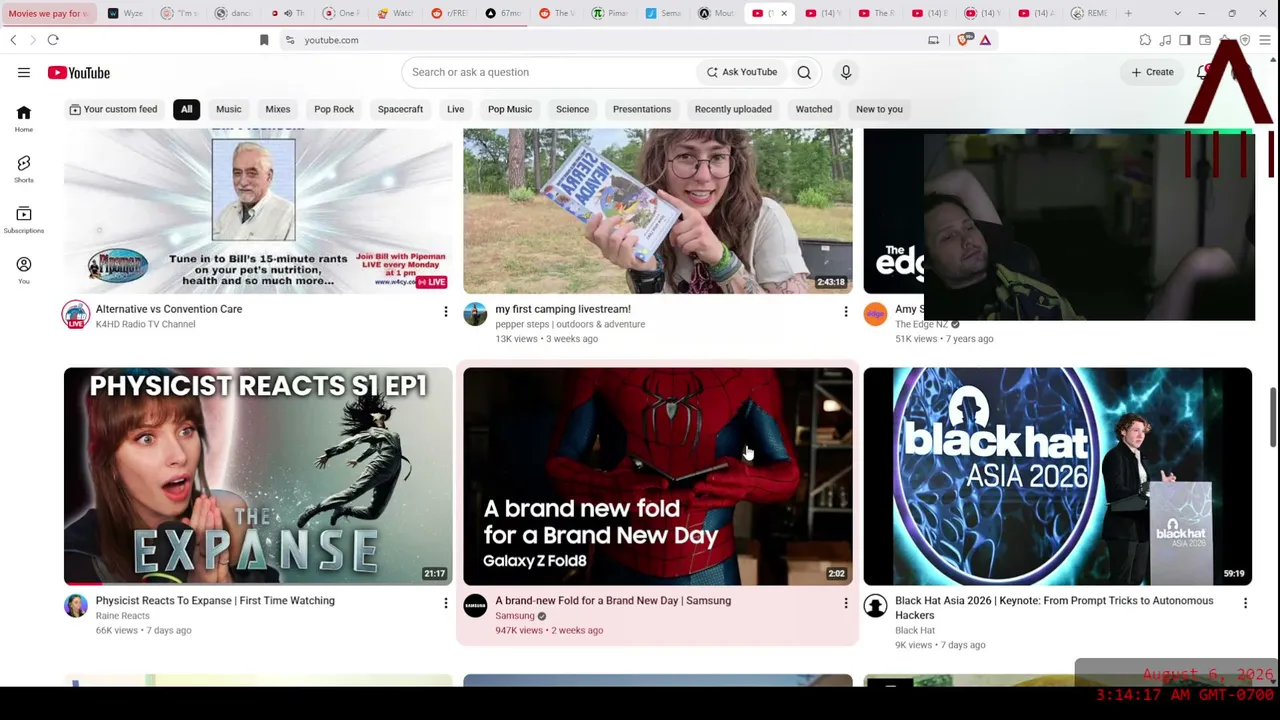Open 'Physicist Reacts To Expanse' video title
Screen dimensions: 1280x720
[215, 601]
